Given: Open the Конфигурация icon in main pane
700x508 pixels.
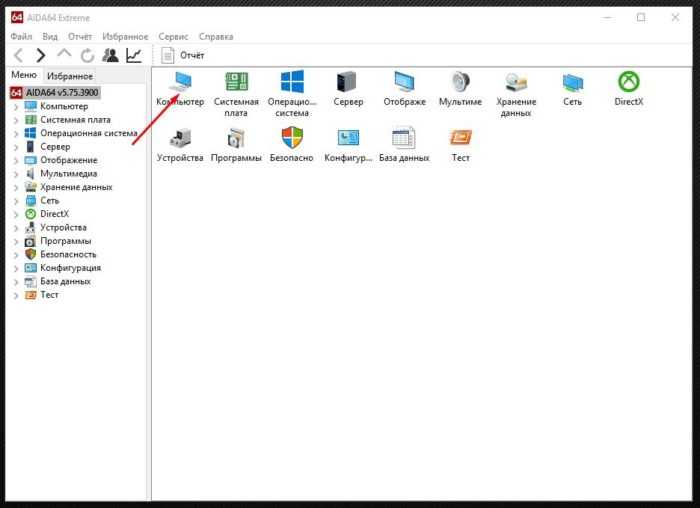Looking at the screenshot, I should click(x=348, y=137).
